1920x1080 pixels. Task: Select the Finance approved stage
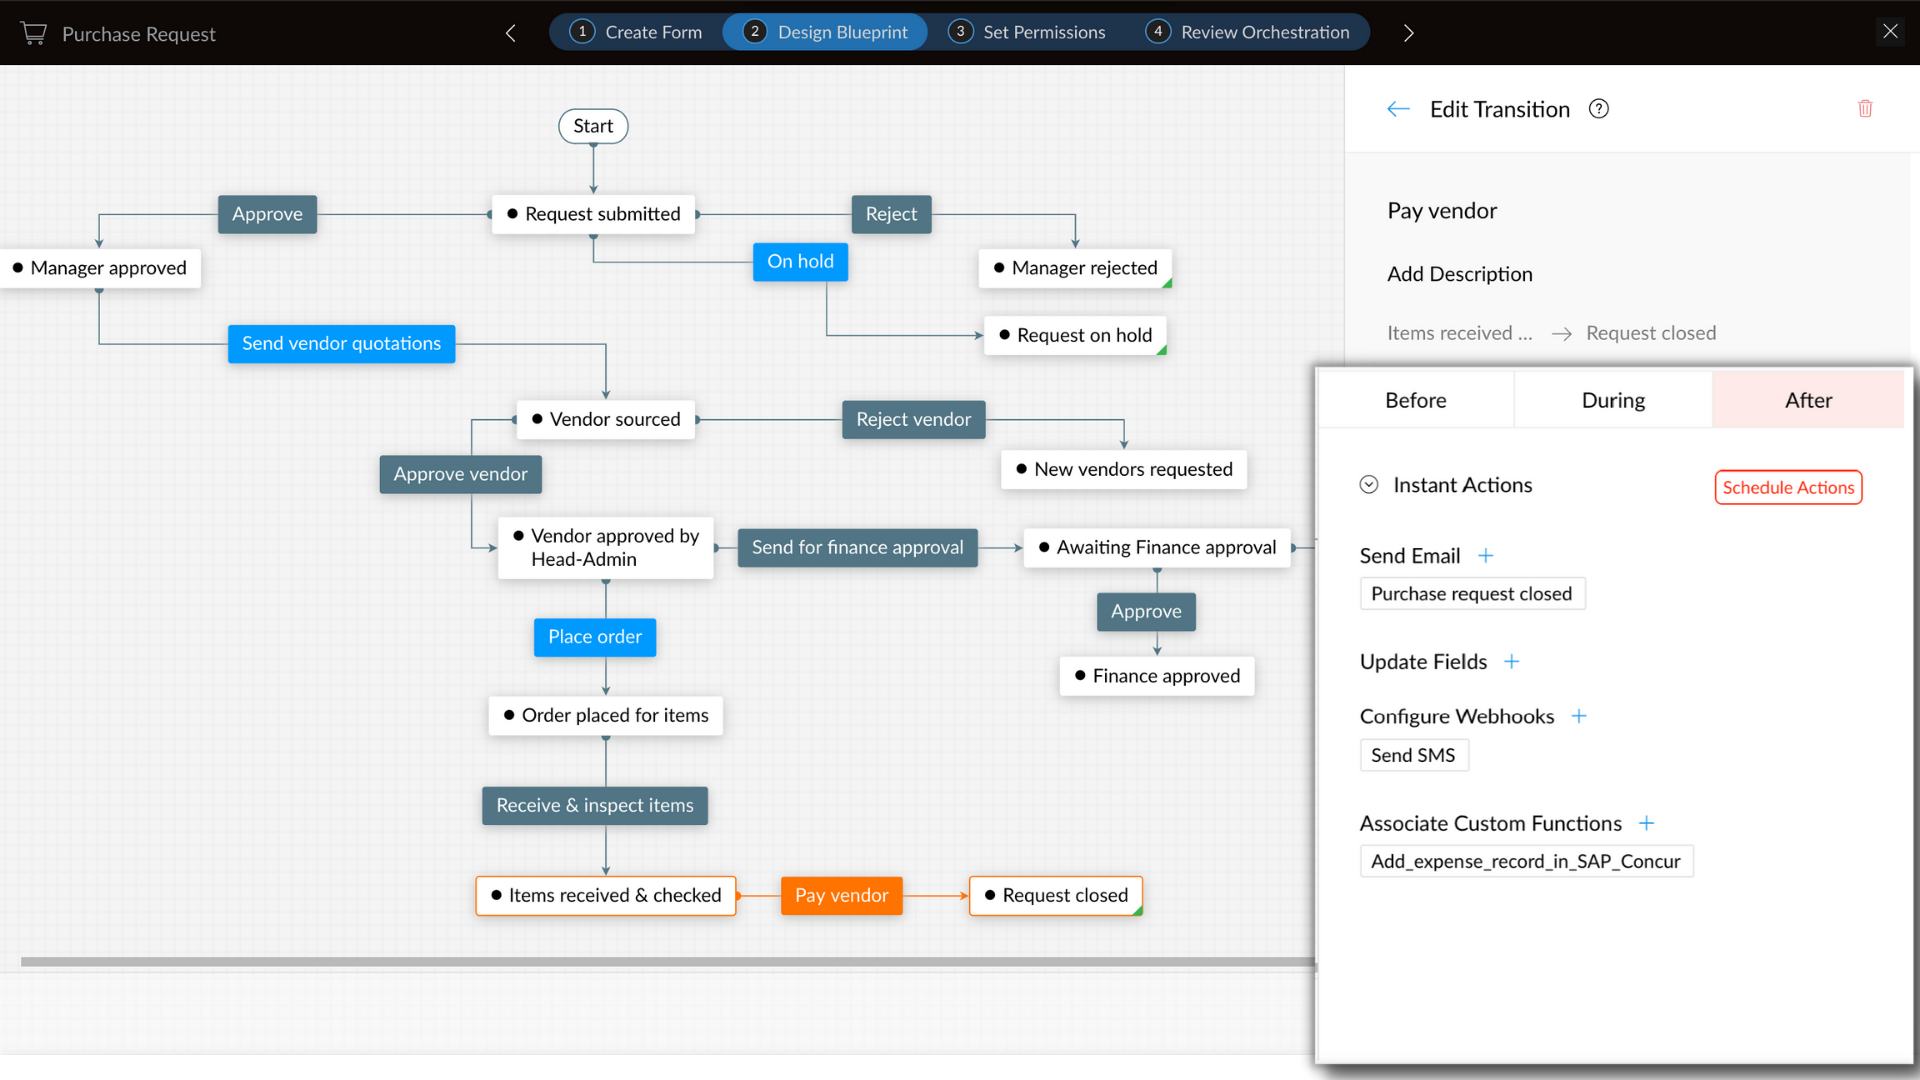coord(1157,677)
